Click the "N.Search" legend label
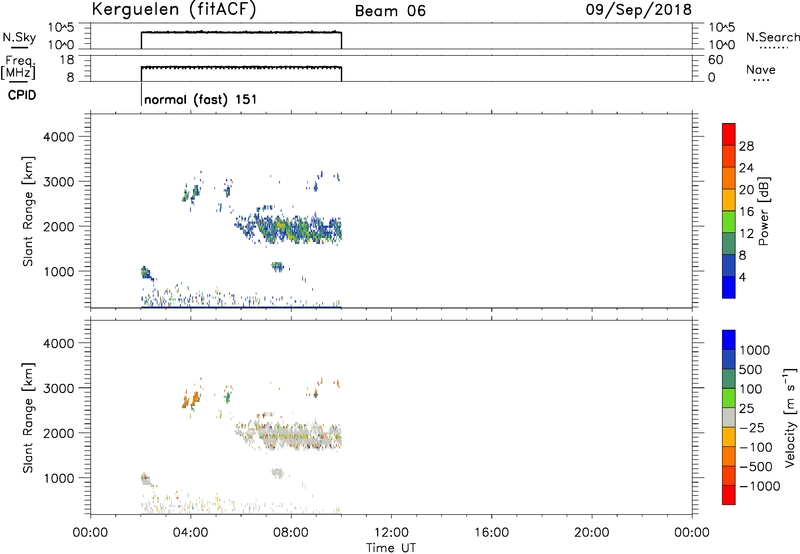Viewport: 800px width, 554px height. pos(772,37)
